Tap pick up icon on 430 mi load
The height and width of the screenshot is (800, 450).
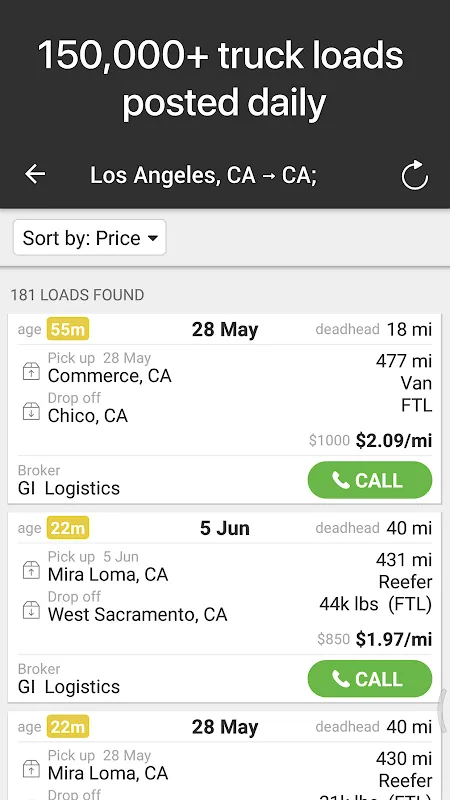31,768
